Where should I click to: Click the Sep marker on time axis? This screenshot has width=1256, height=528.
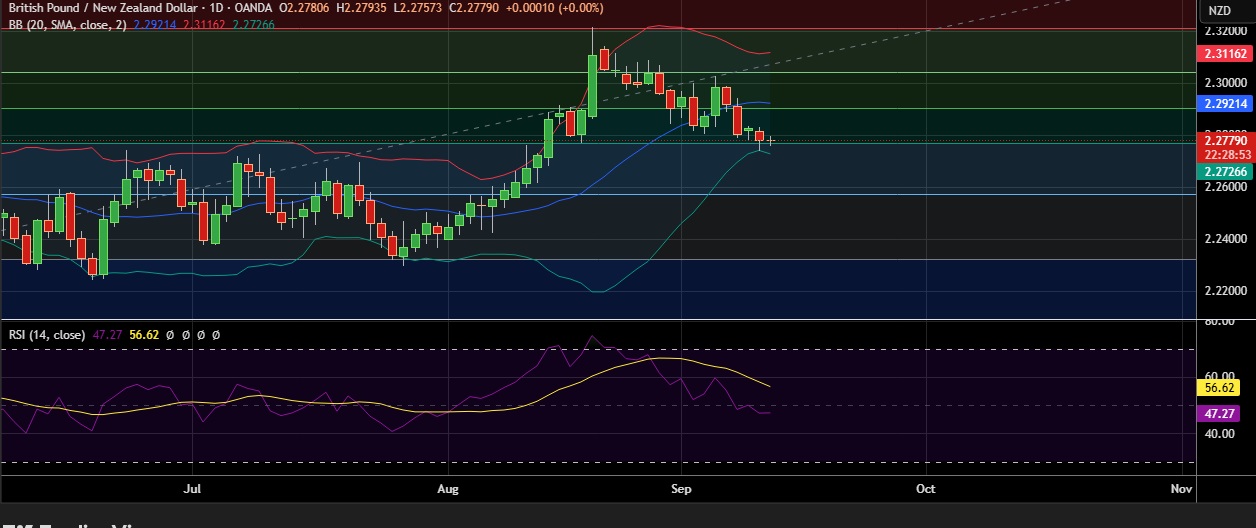point(681,489)
